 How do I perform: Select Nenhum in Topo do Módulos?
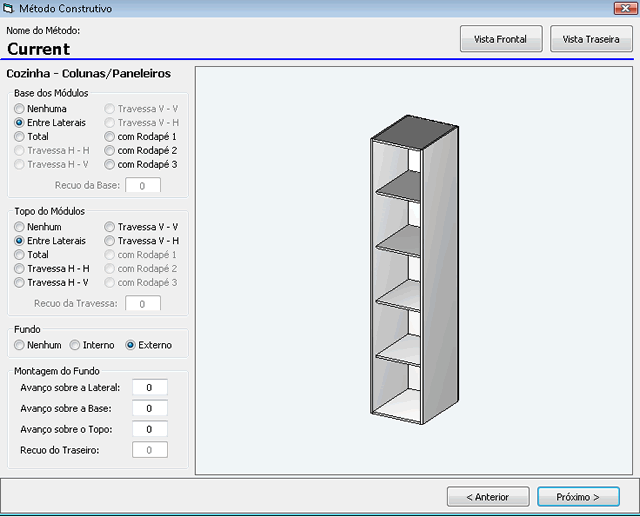coord(38,227)
